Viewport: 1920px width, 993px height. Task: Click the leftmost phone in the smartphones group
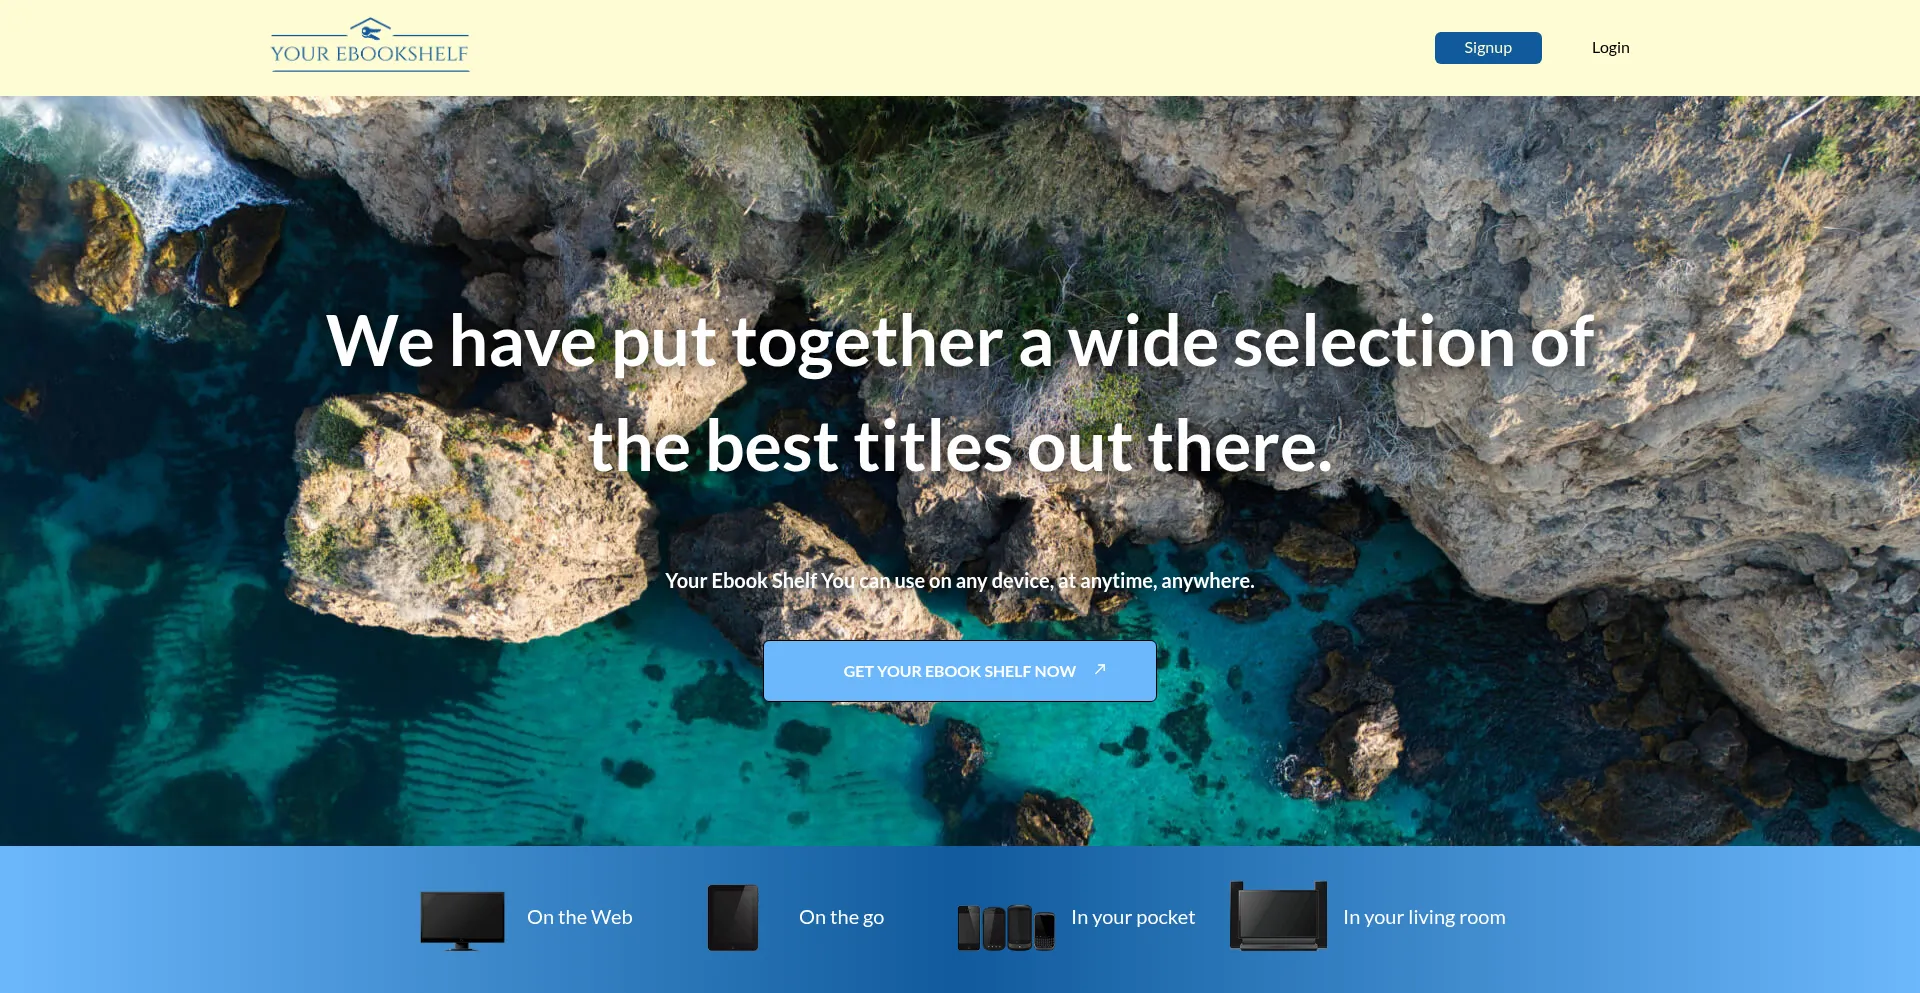click(x=968, y=927)
